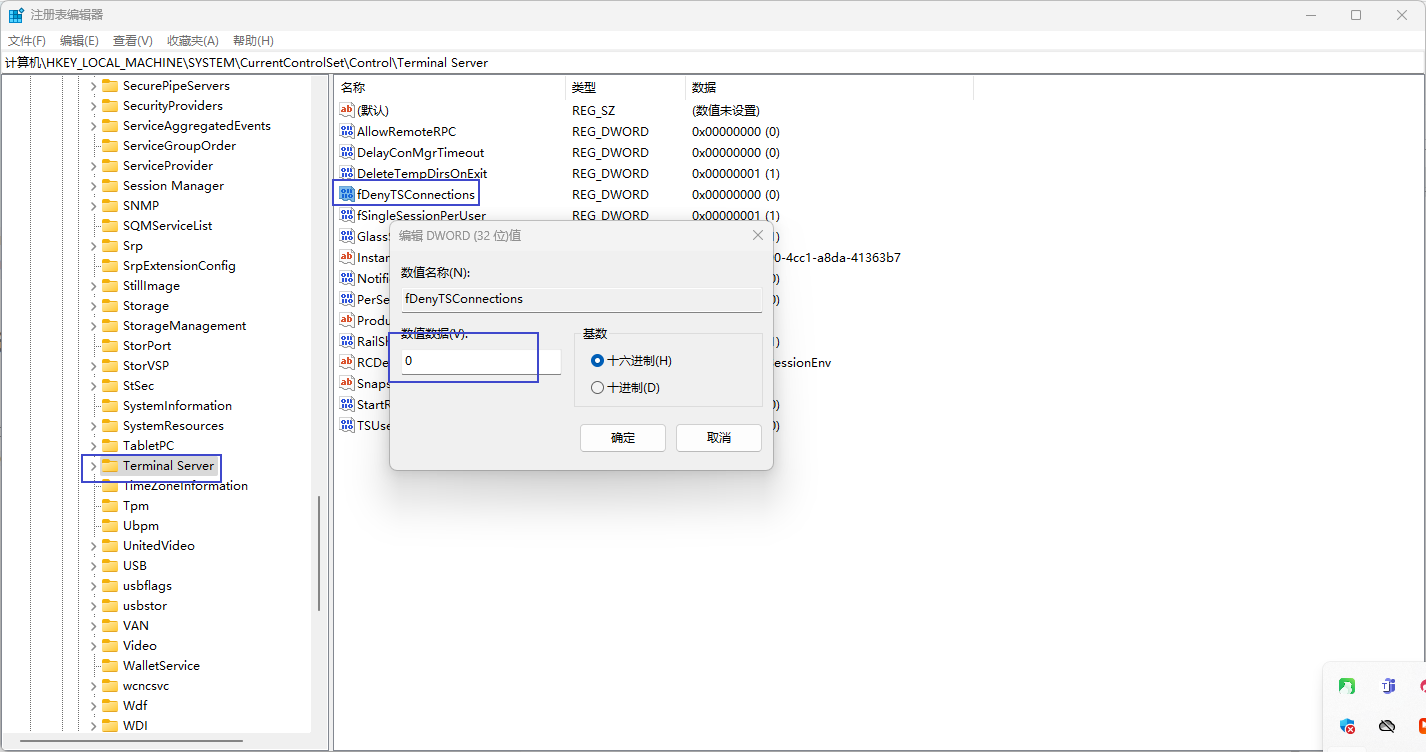Click the folder icon of Session Manager key
The width and height of the screenshot is (1426, 752).
[110, 185]
